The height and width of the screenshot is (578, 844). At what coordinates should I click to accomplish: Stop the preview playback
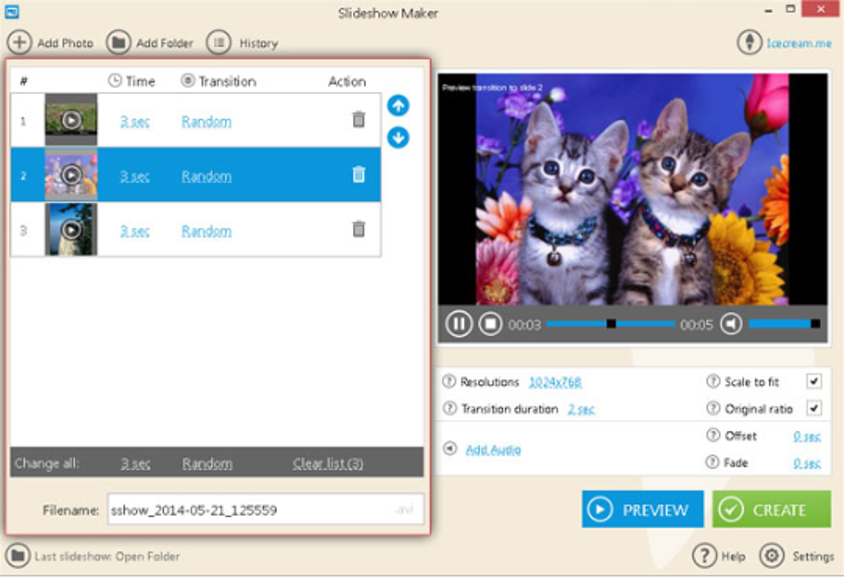pyautogui.click(x=490, y=324)
